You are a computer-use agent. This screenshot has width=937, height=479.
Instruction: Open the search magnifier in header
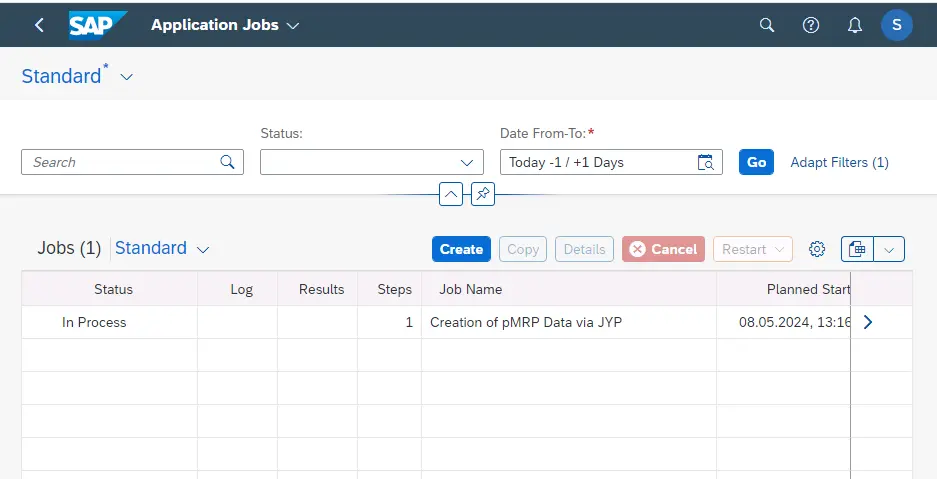[767, 25]
